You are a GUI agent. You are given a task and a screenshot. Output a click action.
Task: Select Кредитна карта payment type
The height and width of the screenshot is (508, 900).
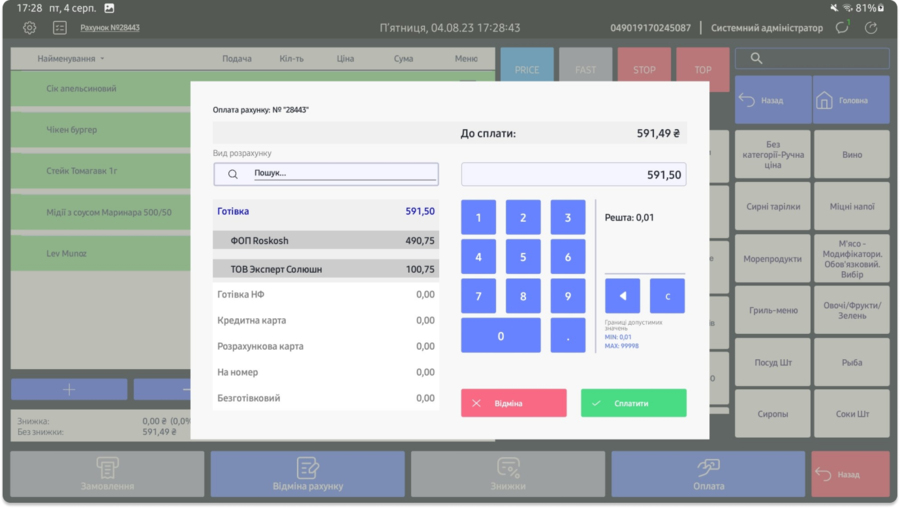pos(326,321)
